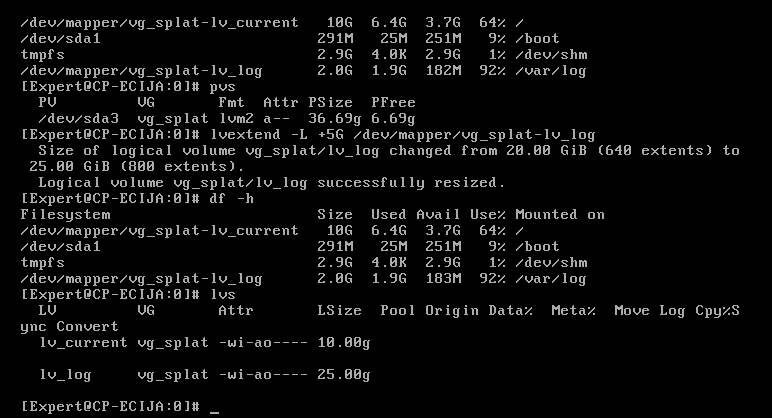Click the 'successfully resized' message line
Viewport: 772px width, 418px height.
point(272,183)
